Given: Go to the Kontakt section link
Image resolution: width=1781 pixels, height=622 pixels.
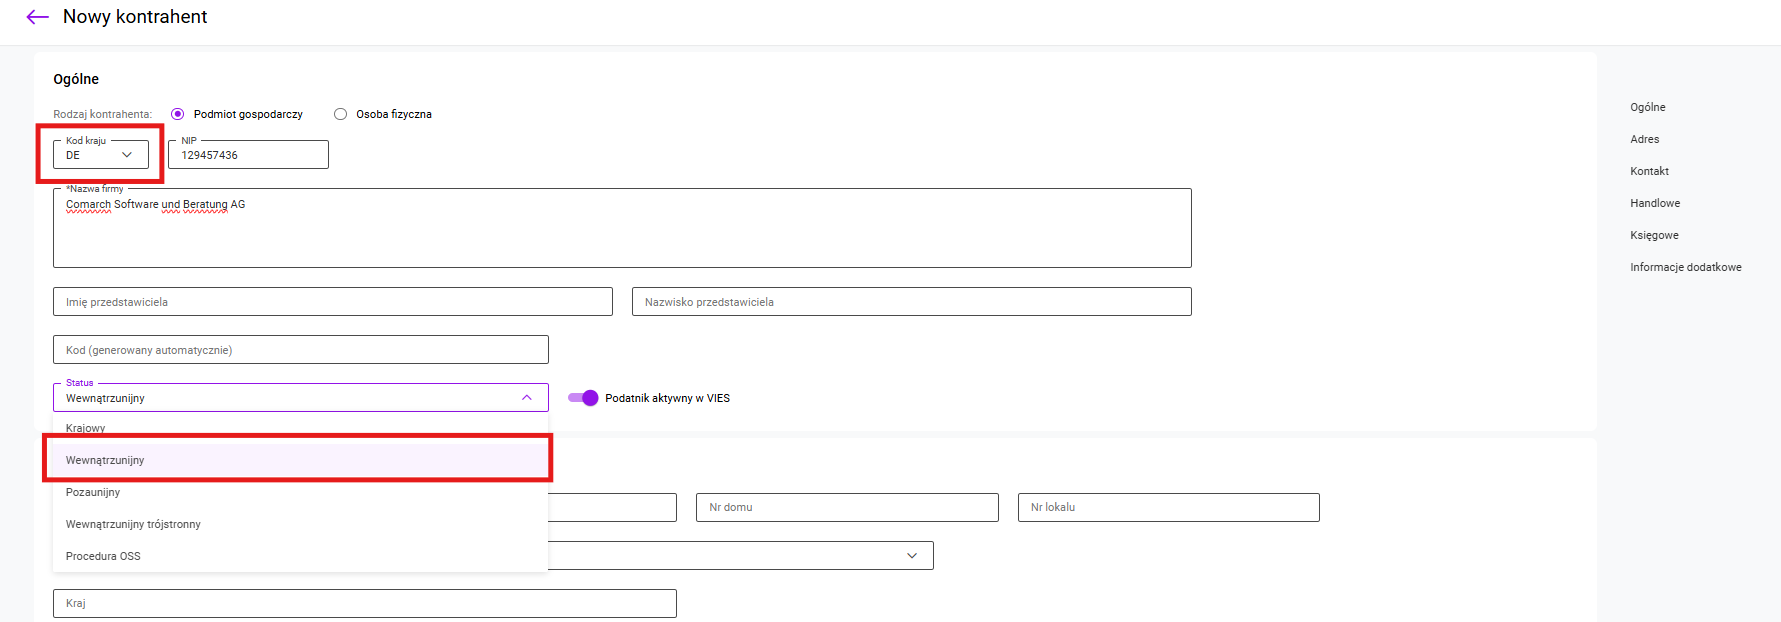Looking at the screenshot, I should [1649, 171].
